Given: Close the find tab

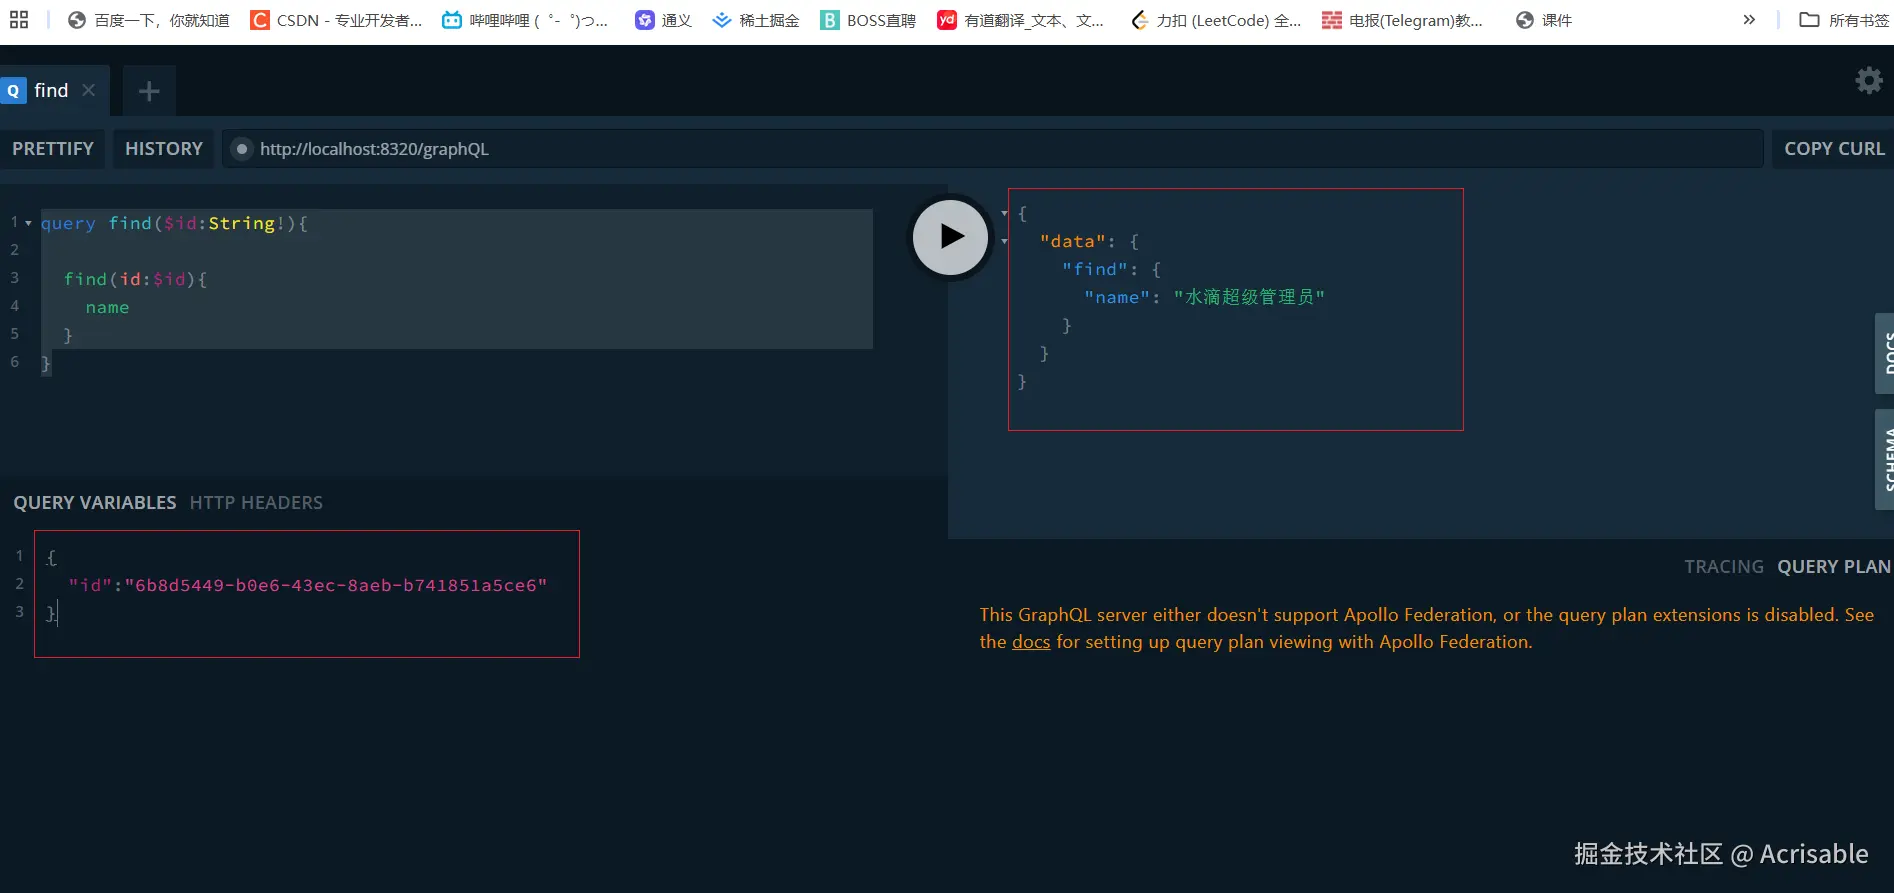Looking at the screenshot, I should click(x=89, y=90).
